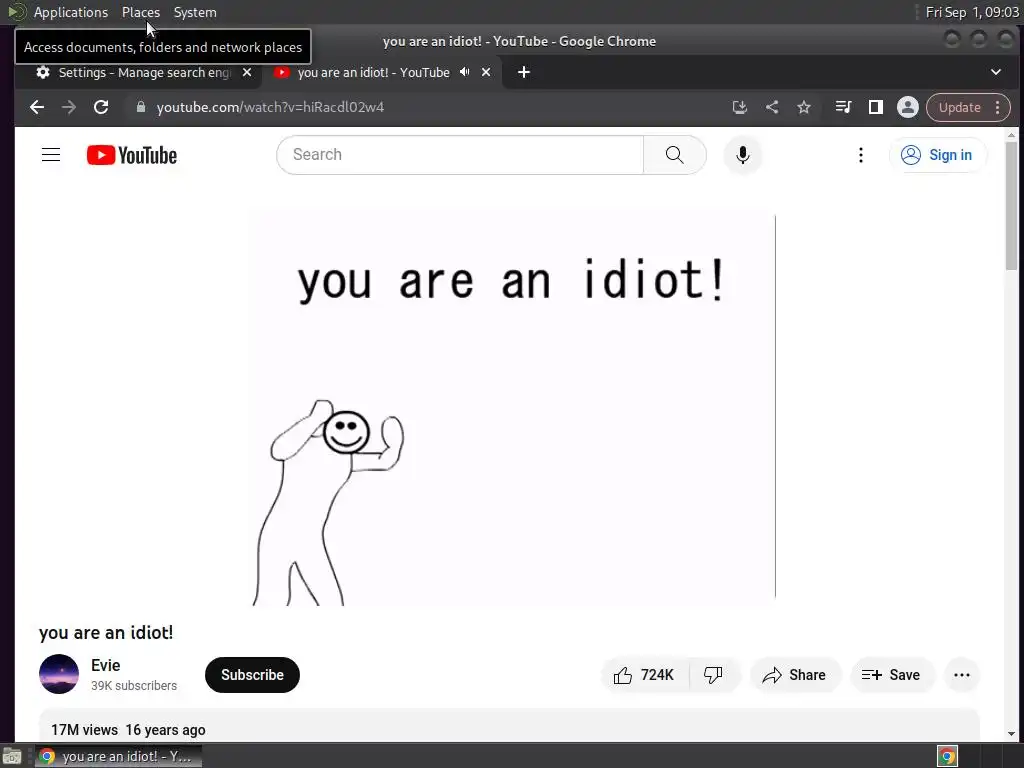
Task: Submit search with magnifying glass button
Action: point(675,155)
